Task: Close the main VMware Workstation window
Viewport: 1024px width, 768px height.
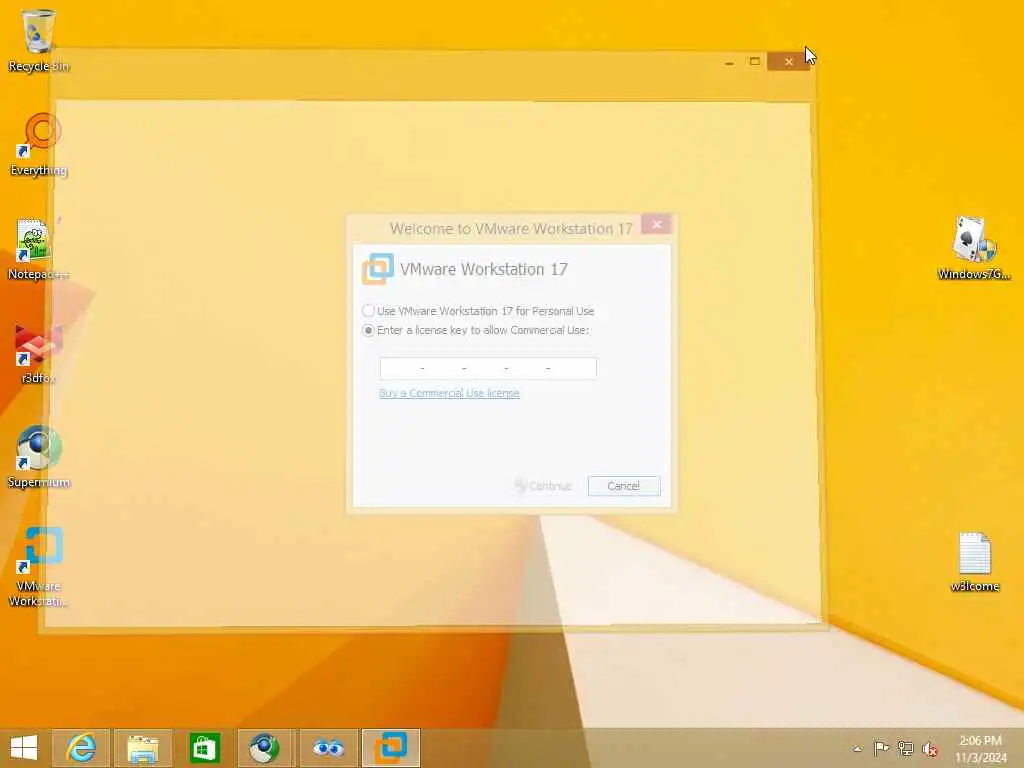Action: pos(788,62)
